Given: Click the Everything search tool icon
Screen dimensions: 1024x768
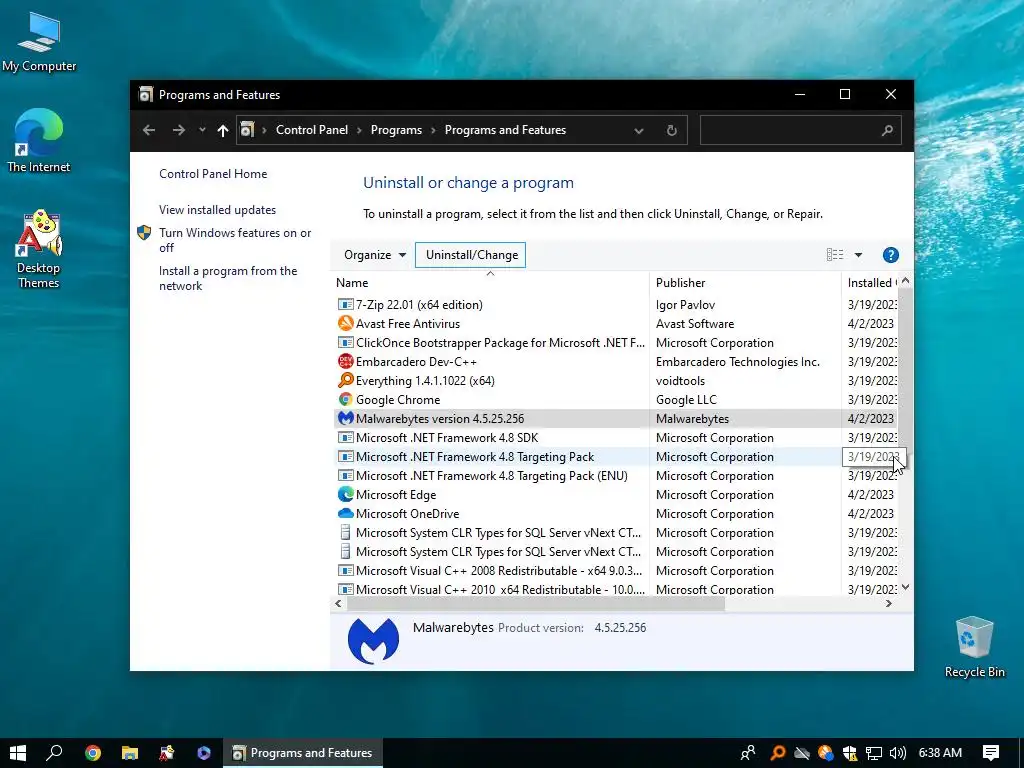Looking at the screenshot, I should coord(345,380).
